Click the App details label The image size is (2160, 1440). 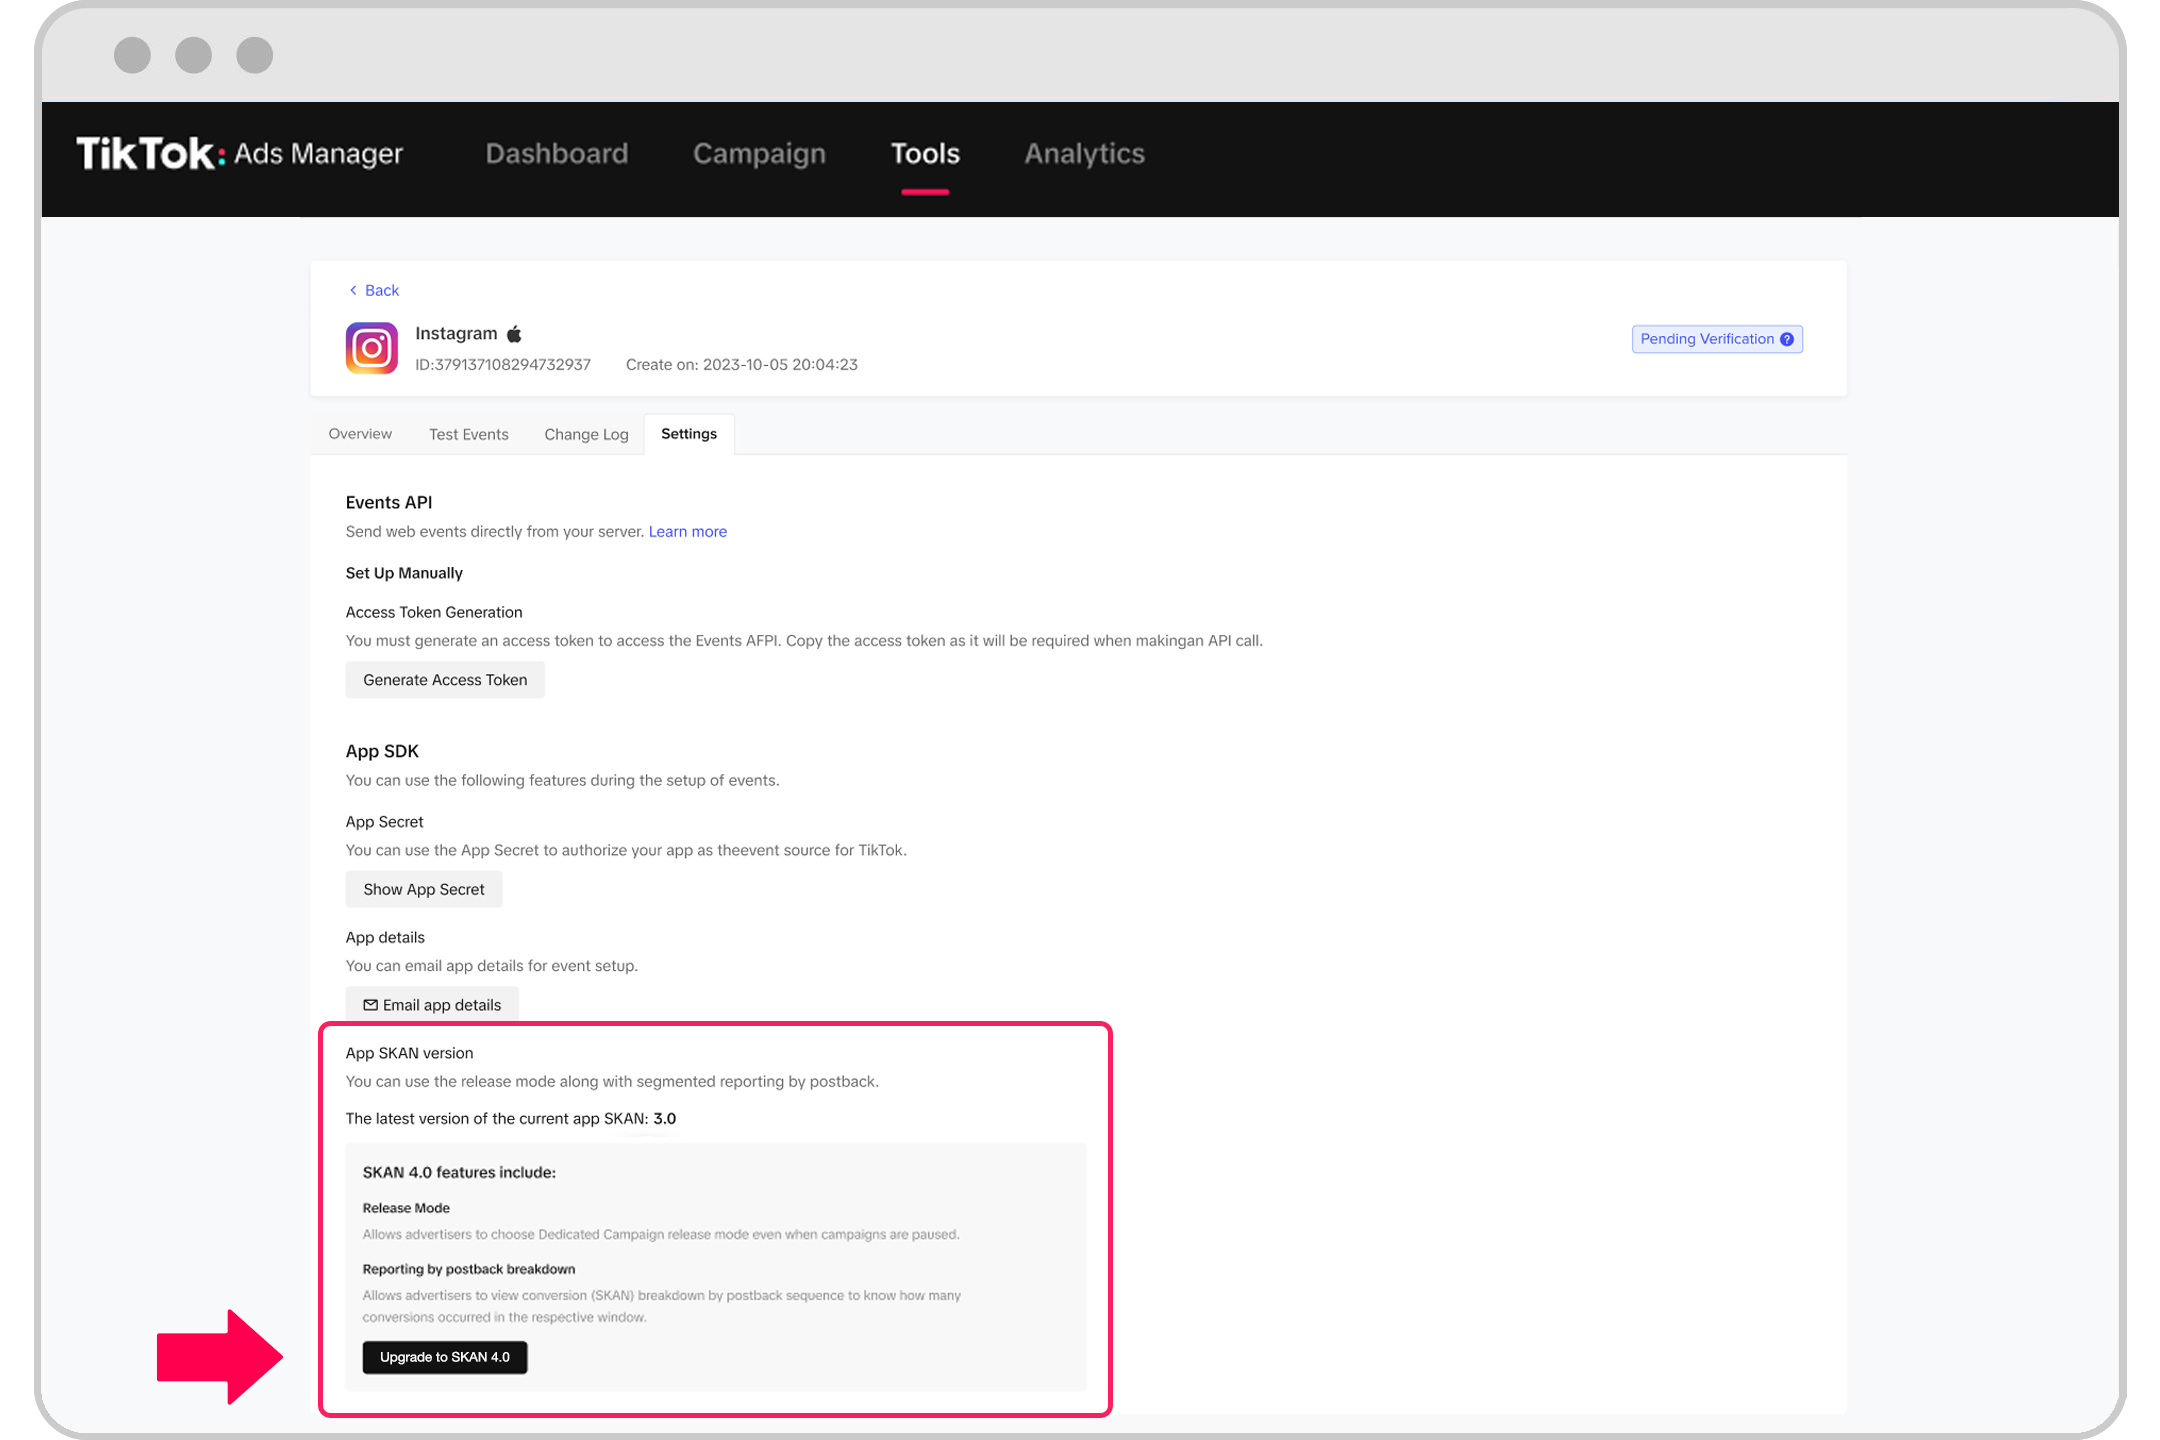(x=385, y=938)
